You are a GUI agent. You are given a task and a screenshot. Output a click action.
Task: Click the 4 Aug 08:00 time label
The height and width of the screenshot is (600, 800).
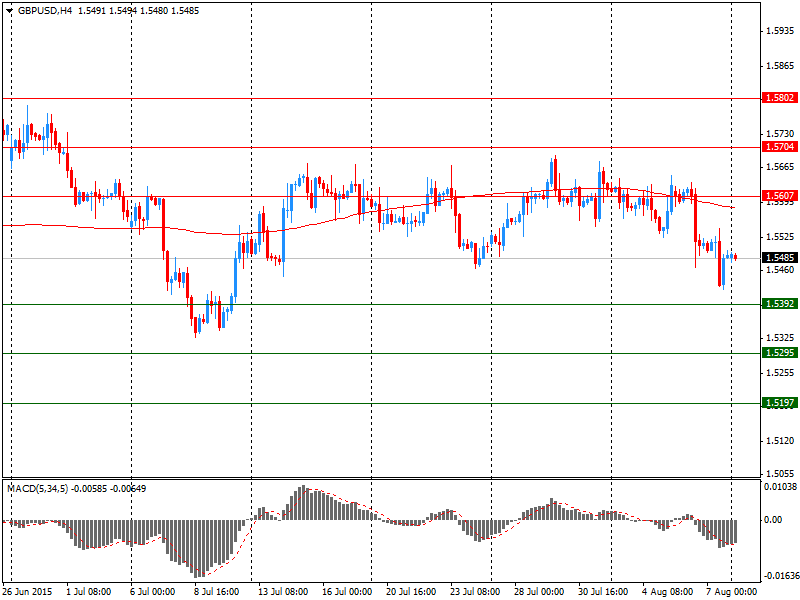tap(667, 592)
